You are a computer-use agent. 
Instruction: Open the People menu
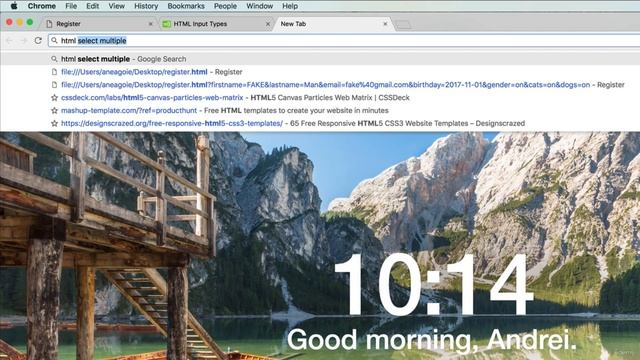click(225, 6)
